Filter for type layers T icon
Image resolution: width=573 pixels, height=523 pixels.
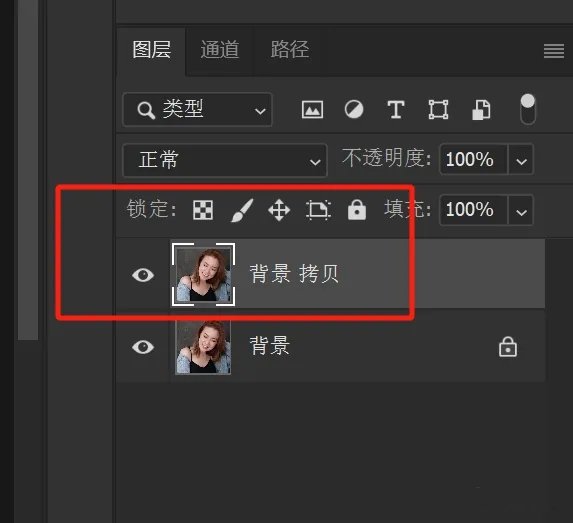tap(396, 110)
